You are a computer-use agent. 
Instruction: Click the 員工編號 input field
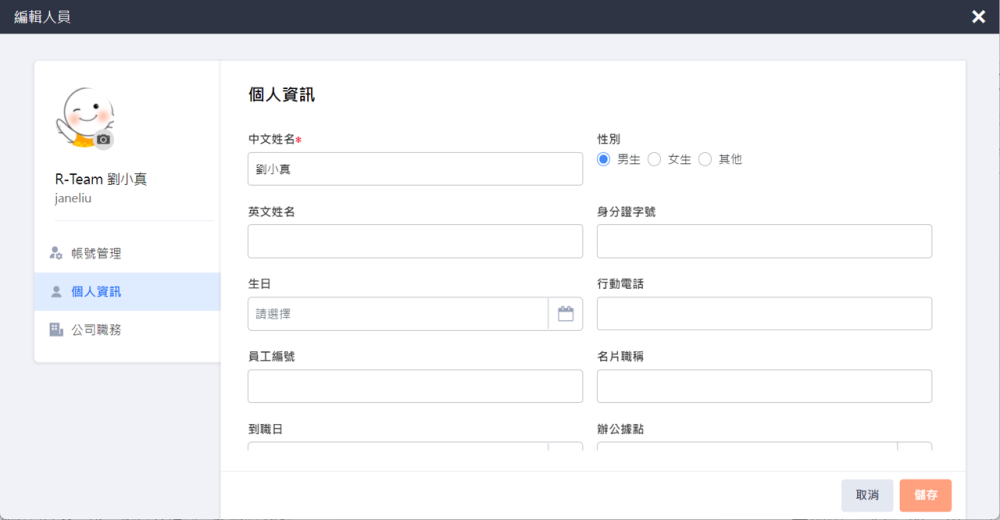click(415, 386)
